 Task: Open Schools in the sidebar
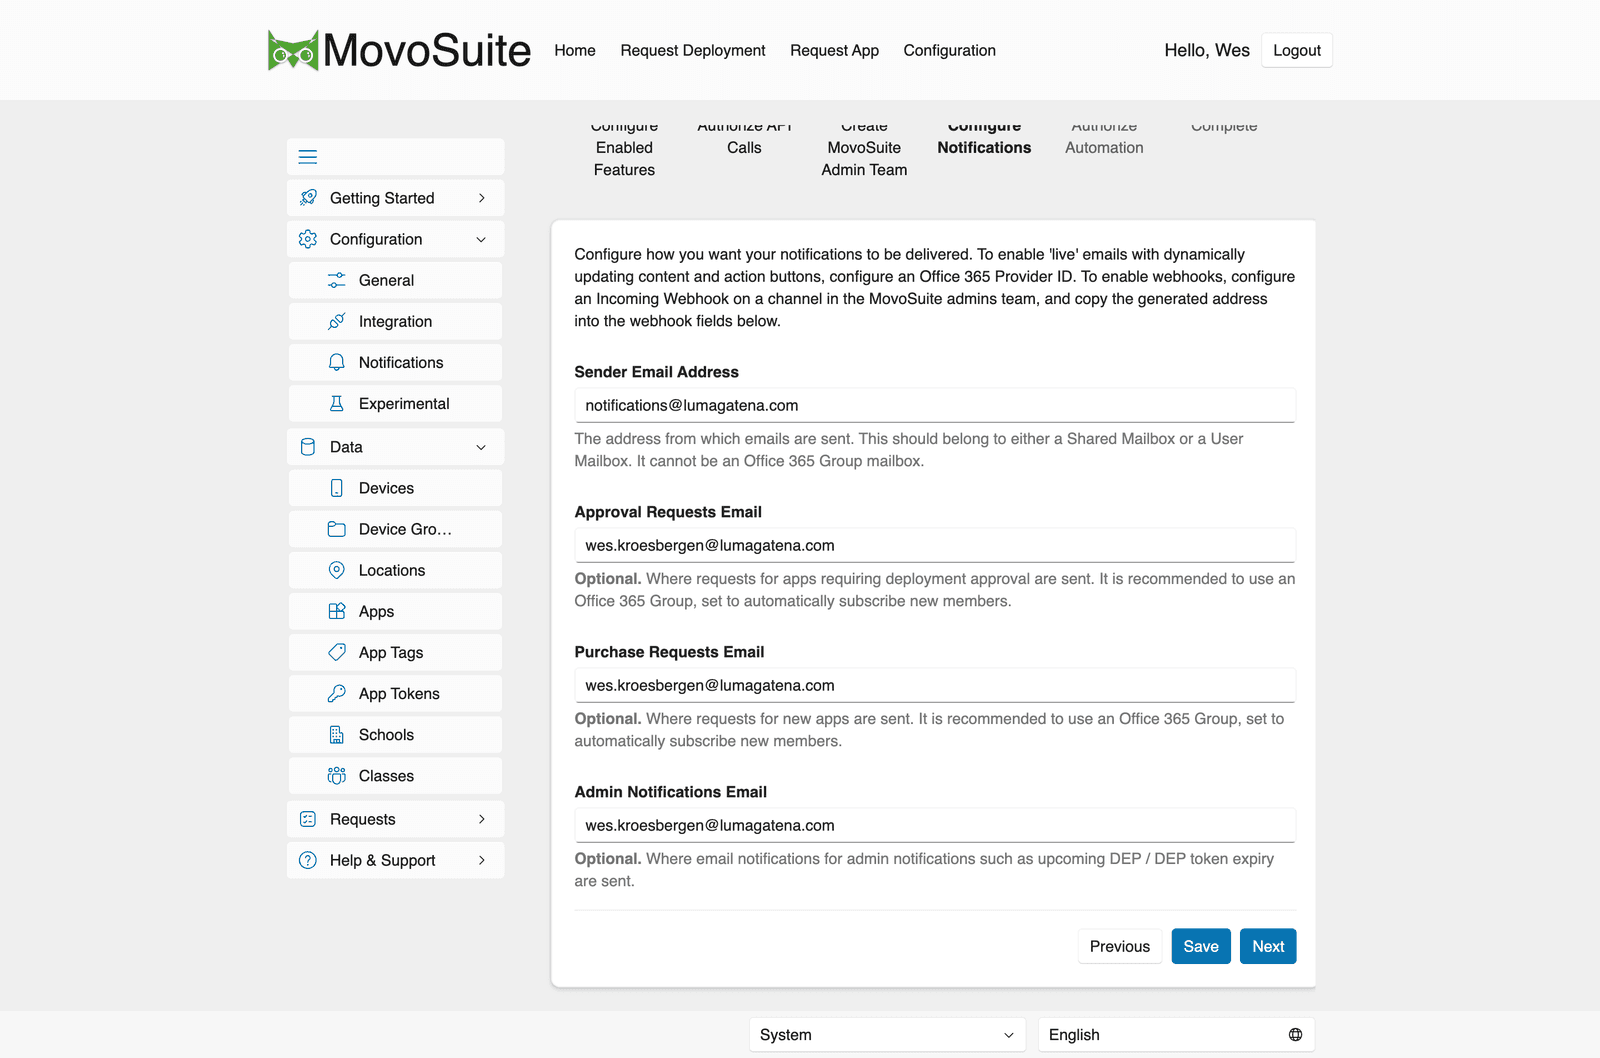click(396, 734)
